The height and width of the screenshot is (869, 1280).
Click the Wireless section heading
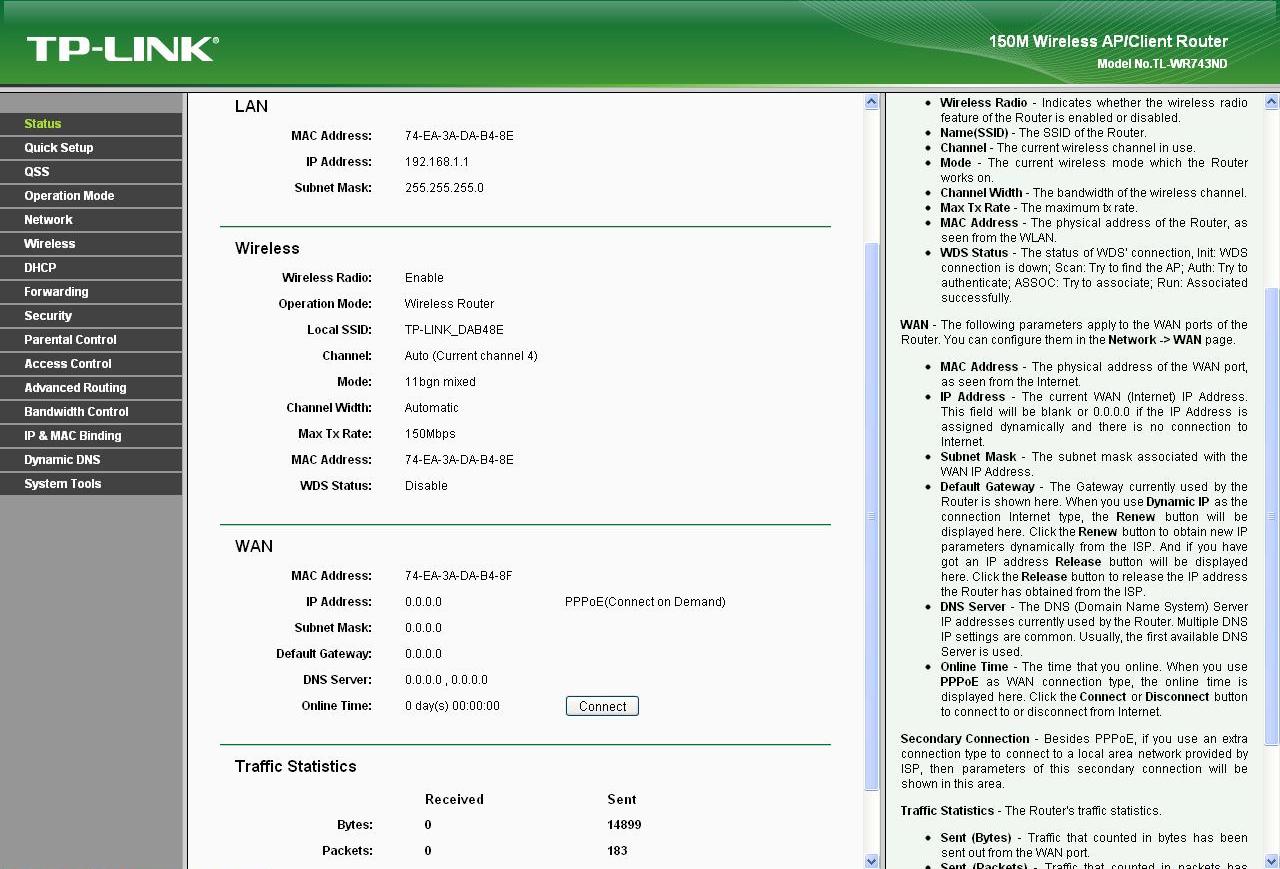pos(267,249)
